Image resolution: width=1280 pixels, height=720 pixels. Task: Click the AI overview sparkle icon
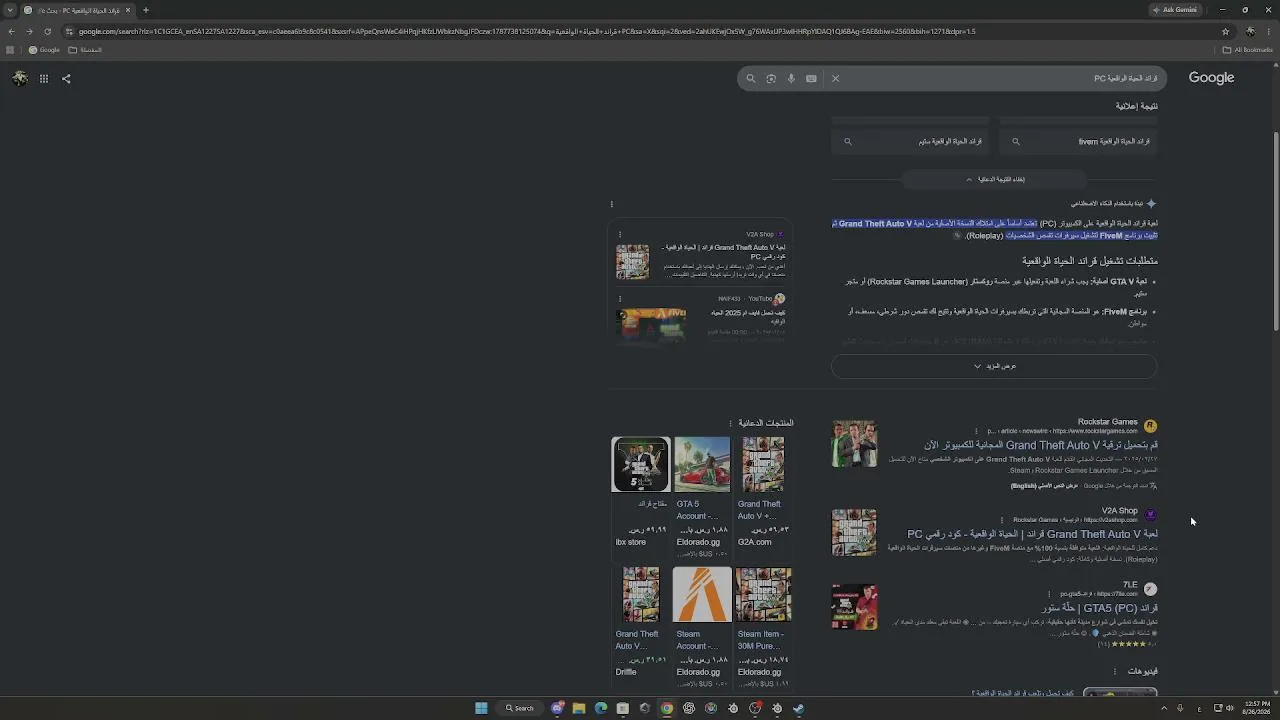pos(1151,203)
